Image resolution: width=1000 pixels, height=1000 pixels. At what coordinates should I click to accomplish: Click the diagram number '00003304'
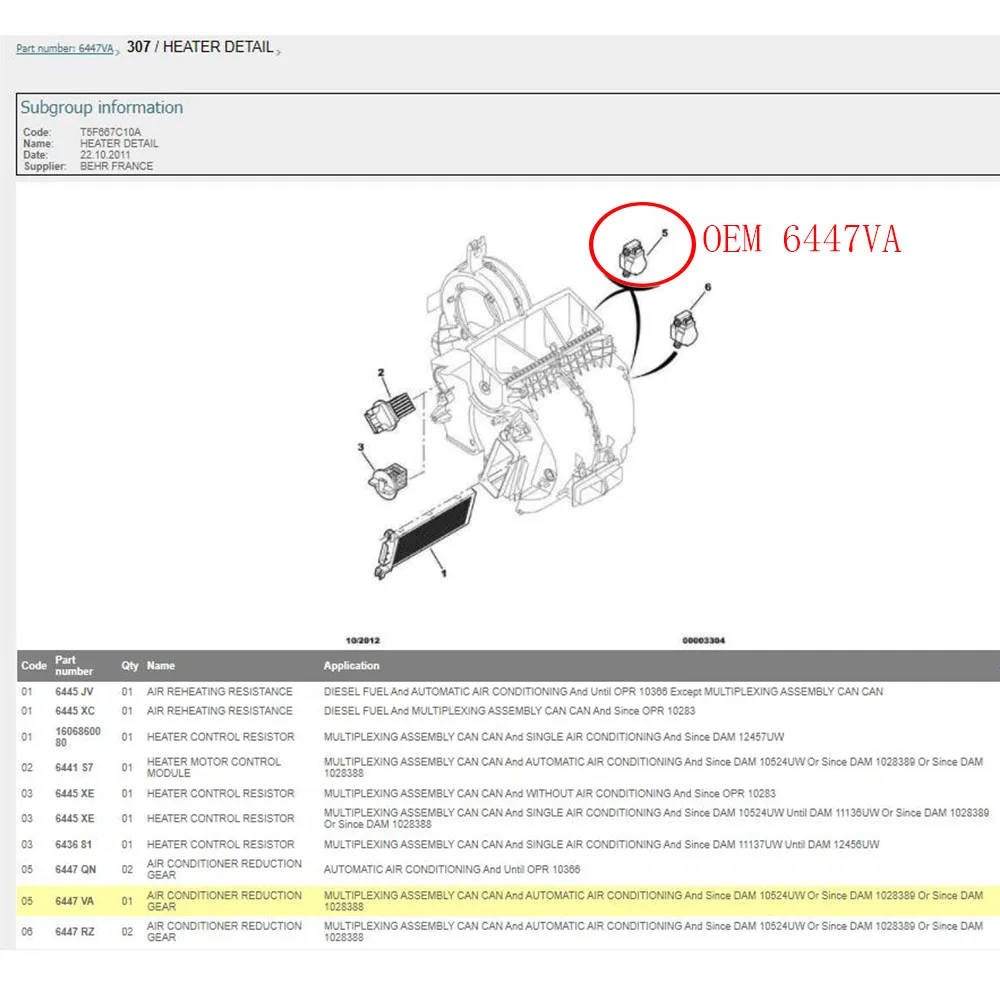click(703, 640)
